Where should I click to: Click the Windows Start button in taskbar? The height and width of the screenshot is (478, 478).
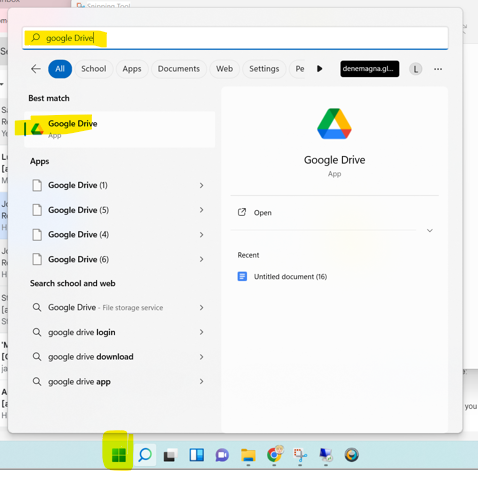(119, 455)
